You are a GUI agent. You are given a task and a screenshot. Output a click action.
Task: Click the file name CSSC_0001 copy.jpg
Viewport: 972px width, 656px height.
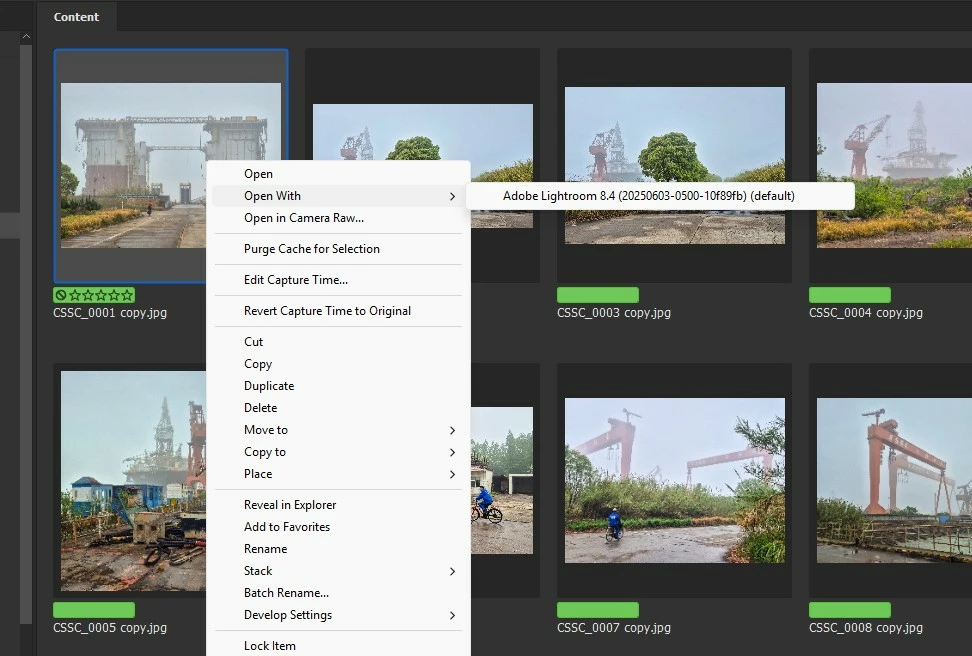[x=110, y=313]
